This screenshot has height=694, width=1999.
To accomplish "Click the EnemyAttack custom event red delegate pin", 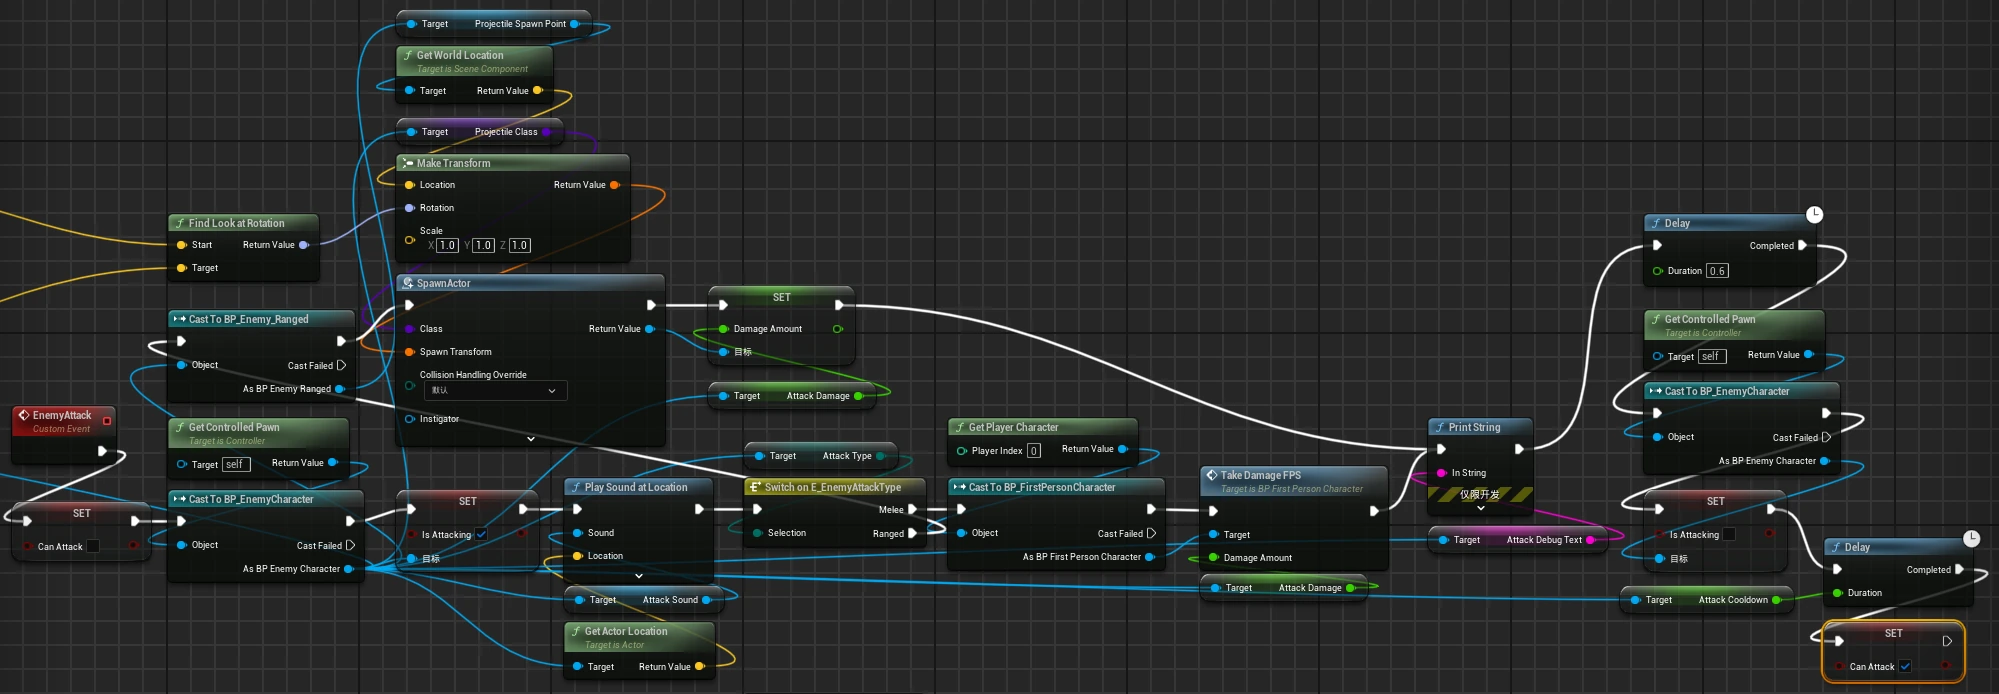I will coord(107,421).
